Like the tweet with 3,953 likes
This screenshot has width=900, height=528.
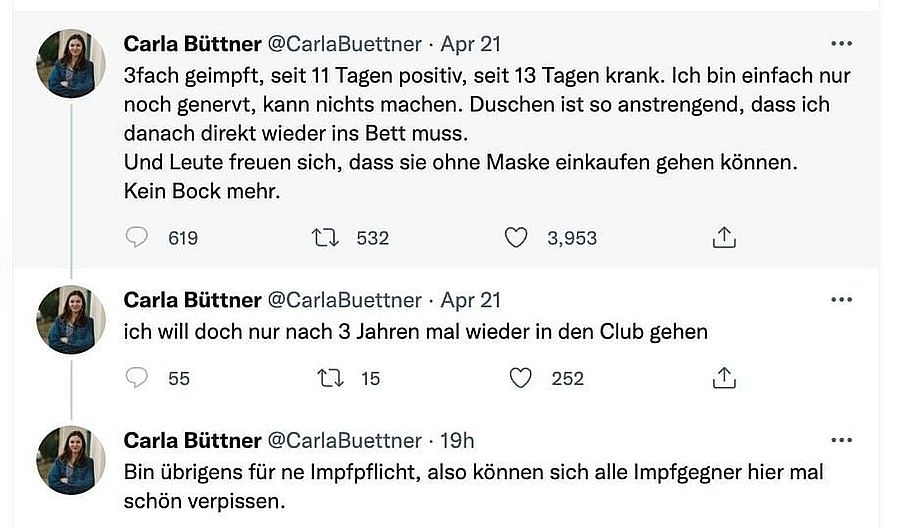516,237
